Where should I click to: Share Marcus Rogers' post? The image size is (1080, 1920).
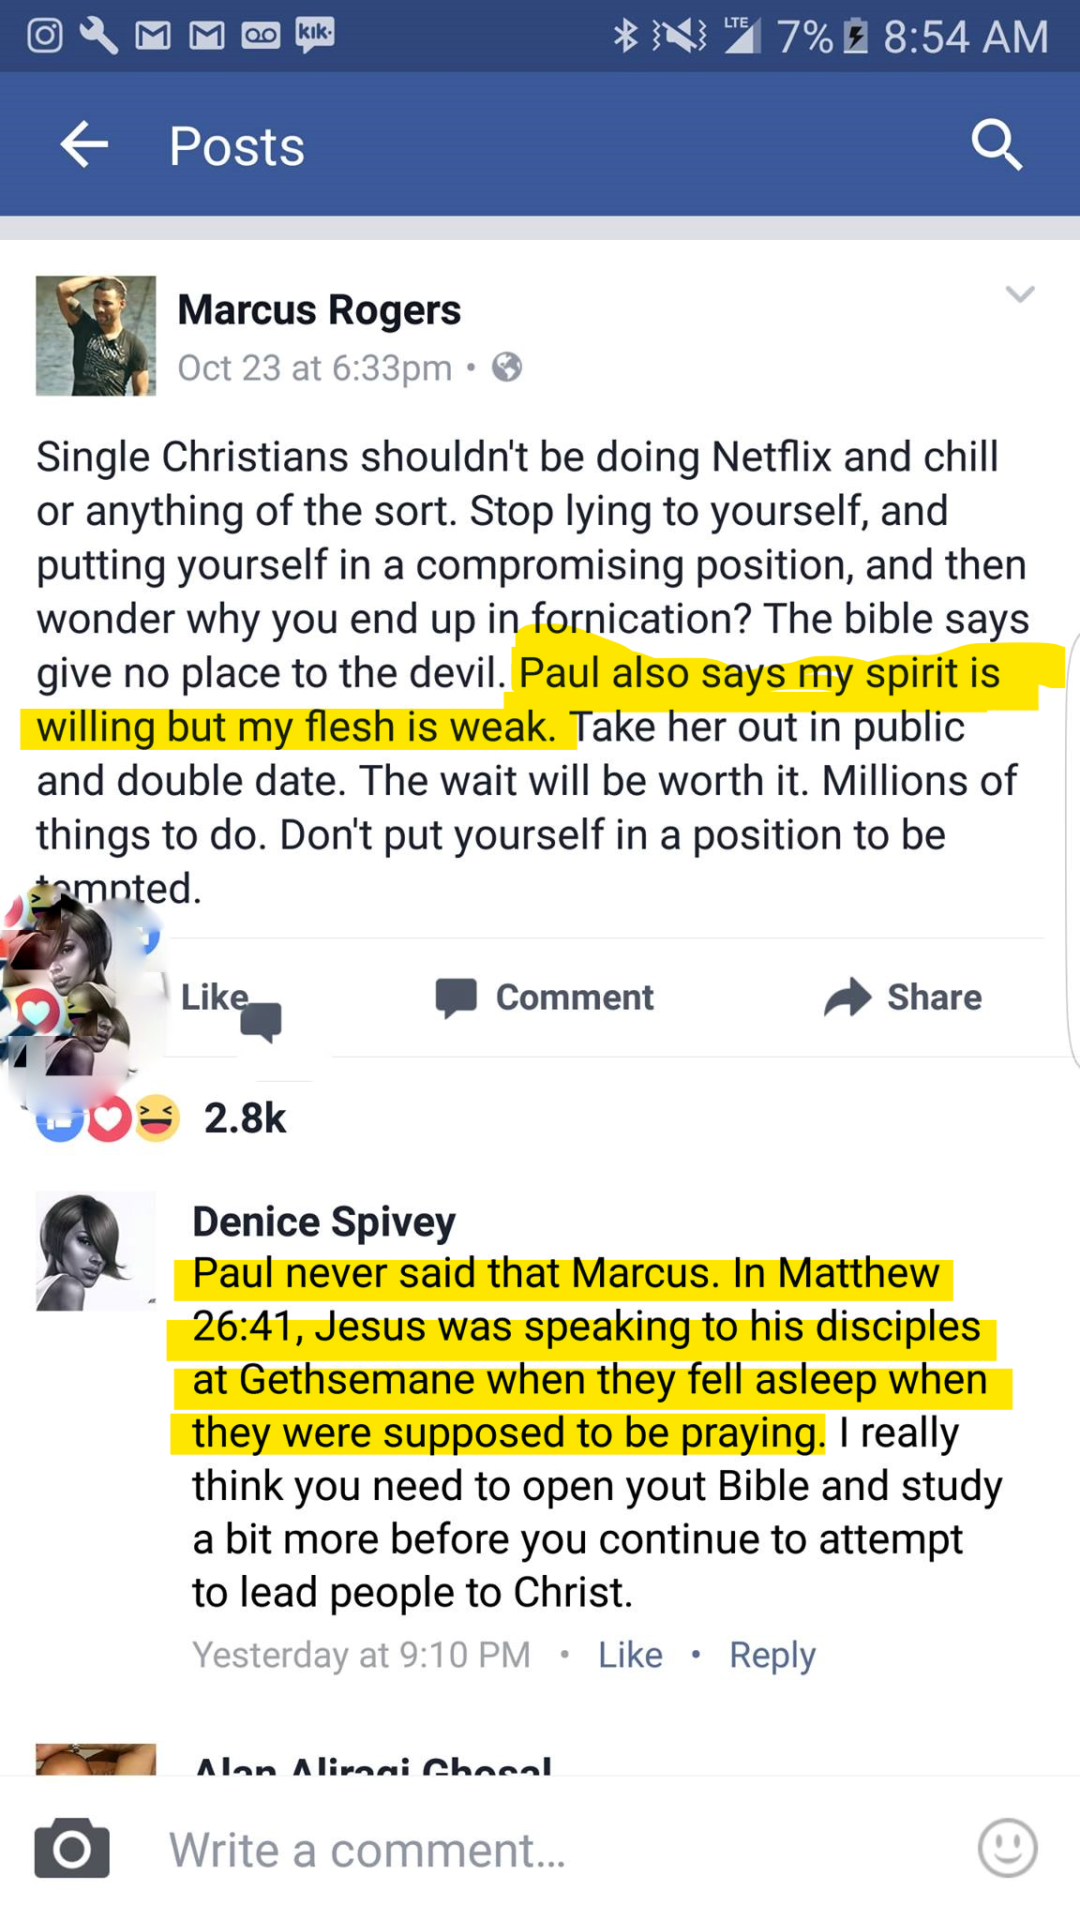[903, 997]
